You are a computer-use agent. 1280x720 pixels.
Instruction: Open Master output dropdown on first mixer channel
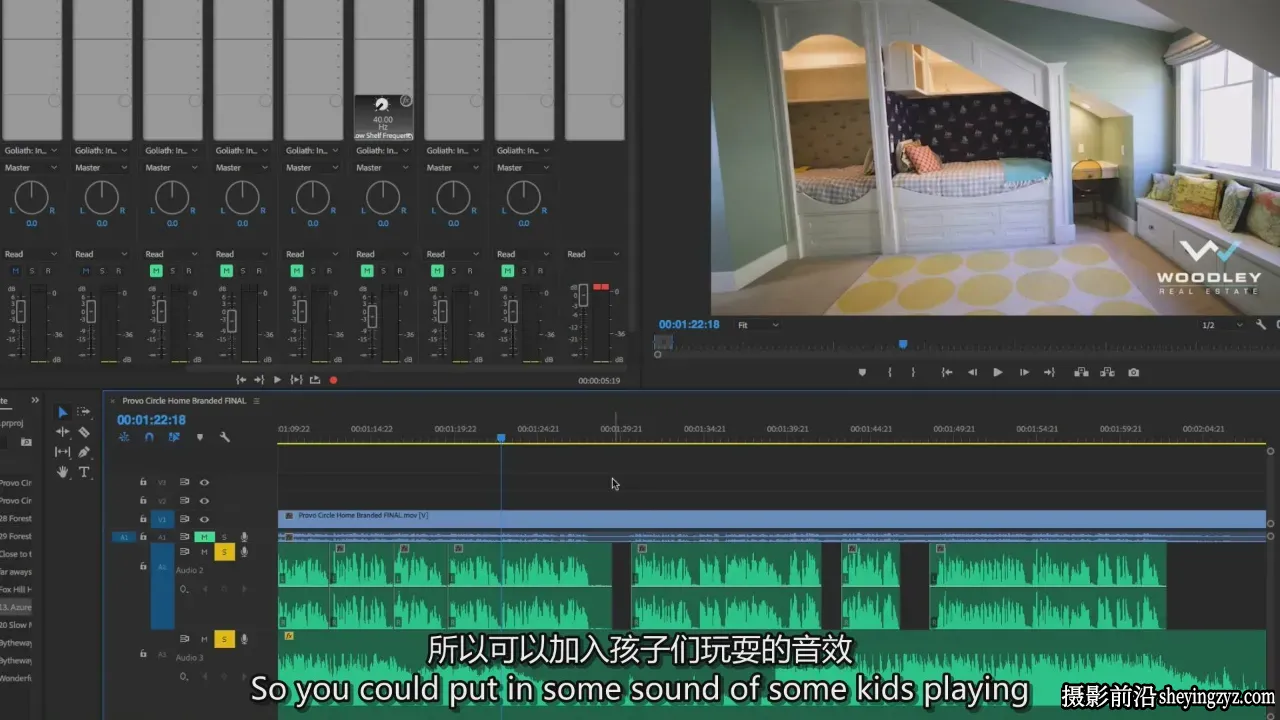31,168
